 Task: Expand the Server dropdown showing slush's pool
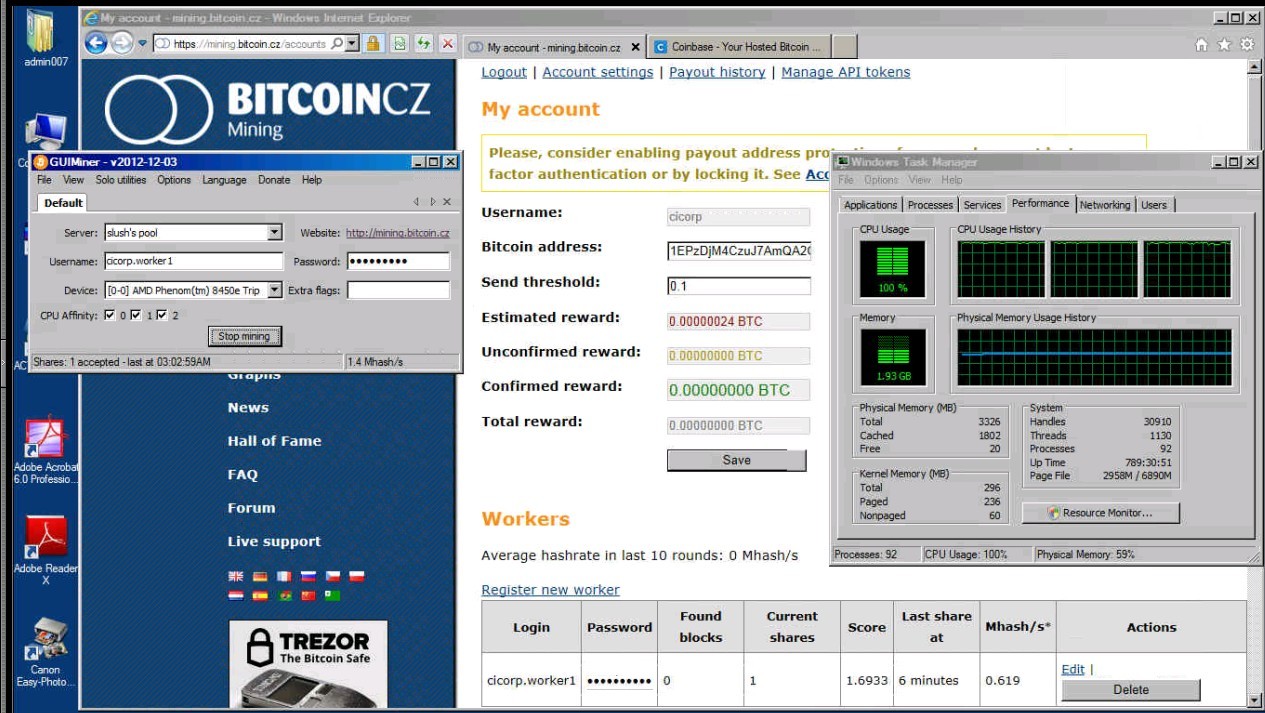point(275,233)
